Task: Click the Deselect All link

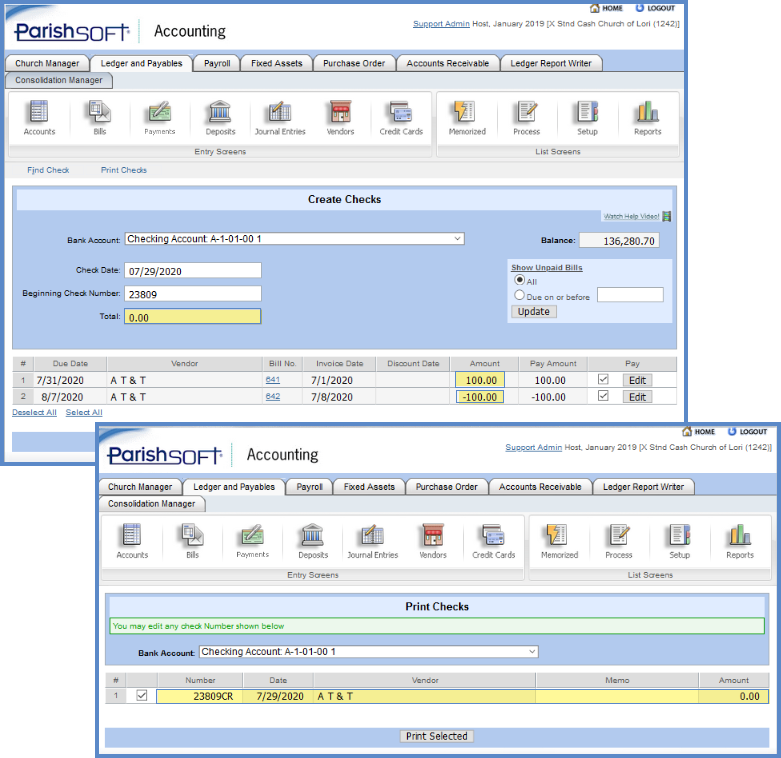Action: pos(34,412)
